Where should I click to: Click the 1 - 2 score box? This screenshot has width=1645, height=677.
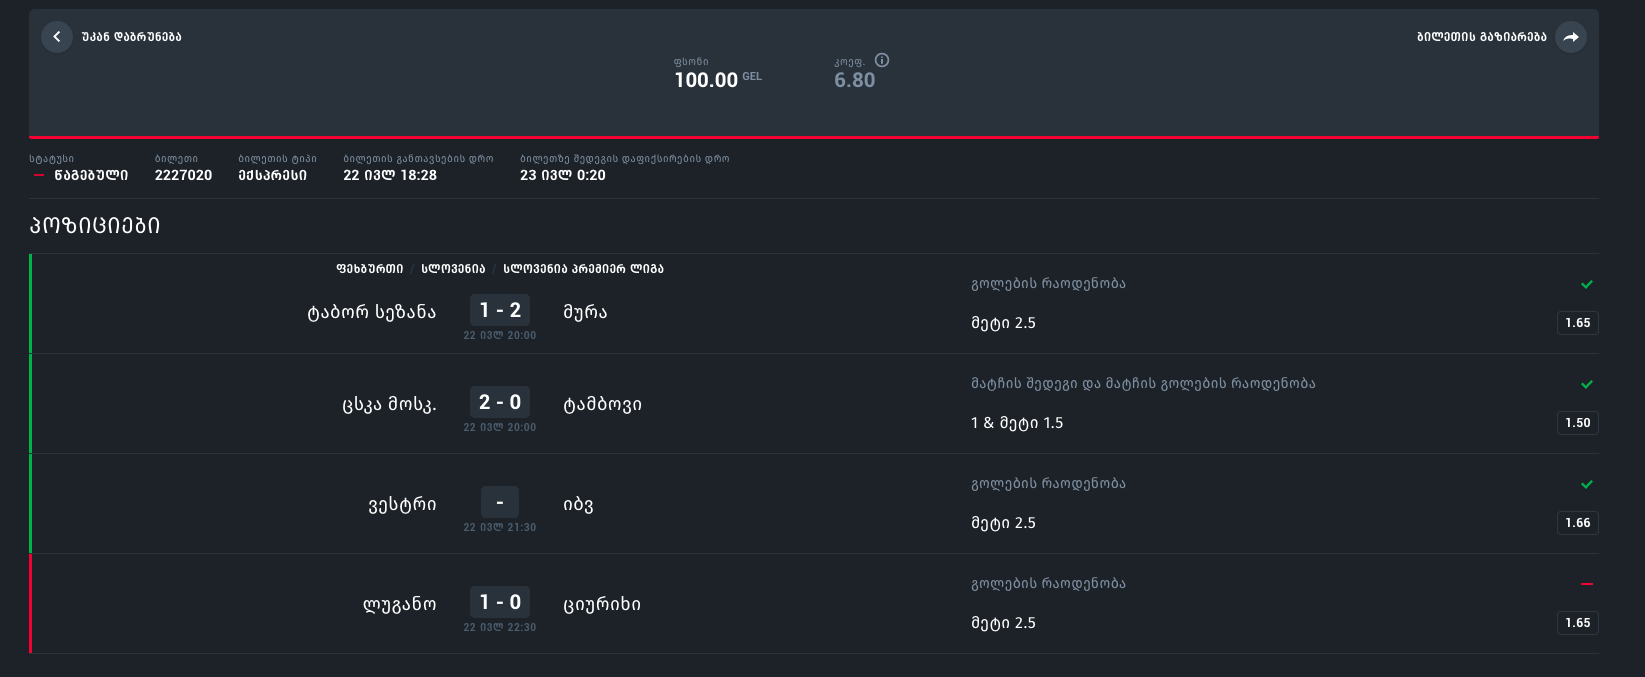500,310
